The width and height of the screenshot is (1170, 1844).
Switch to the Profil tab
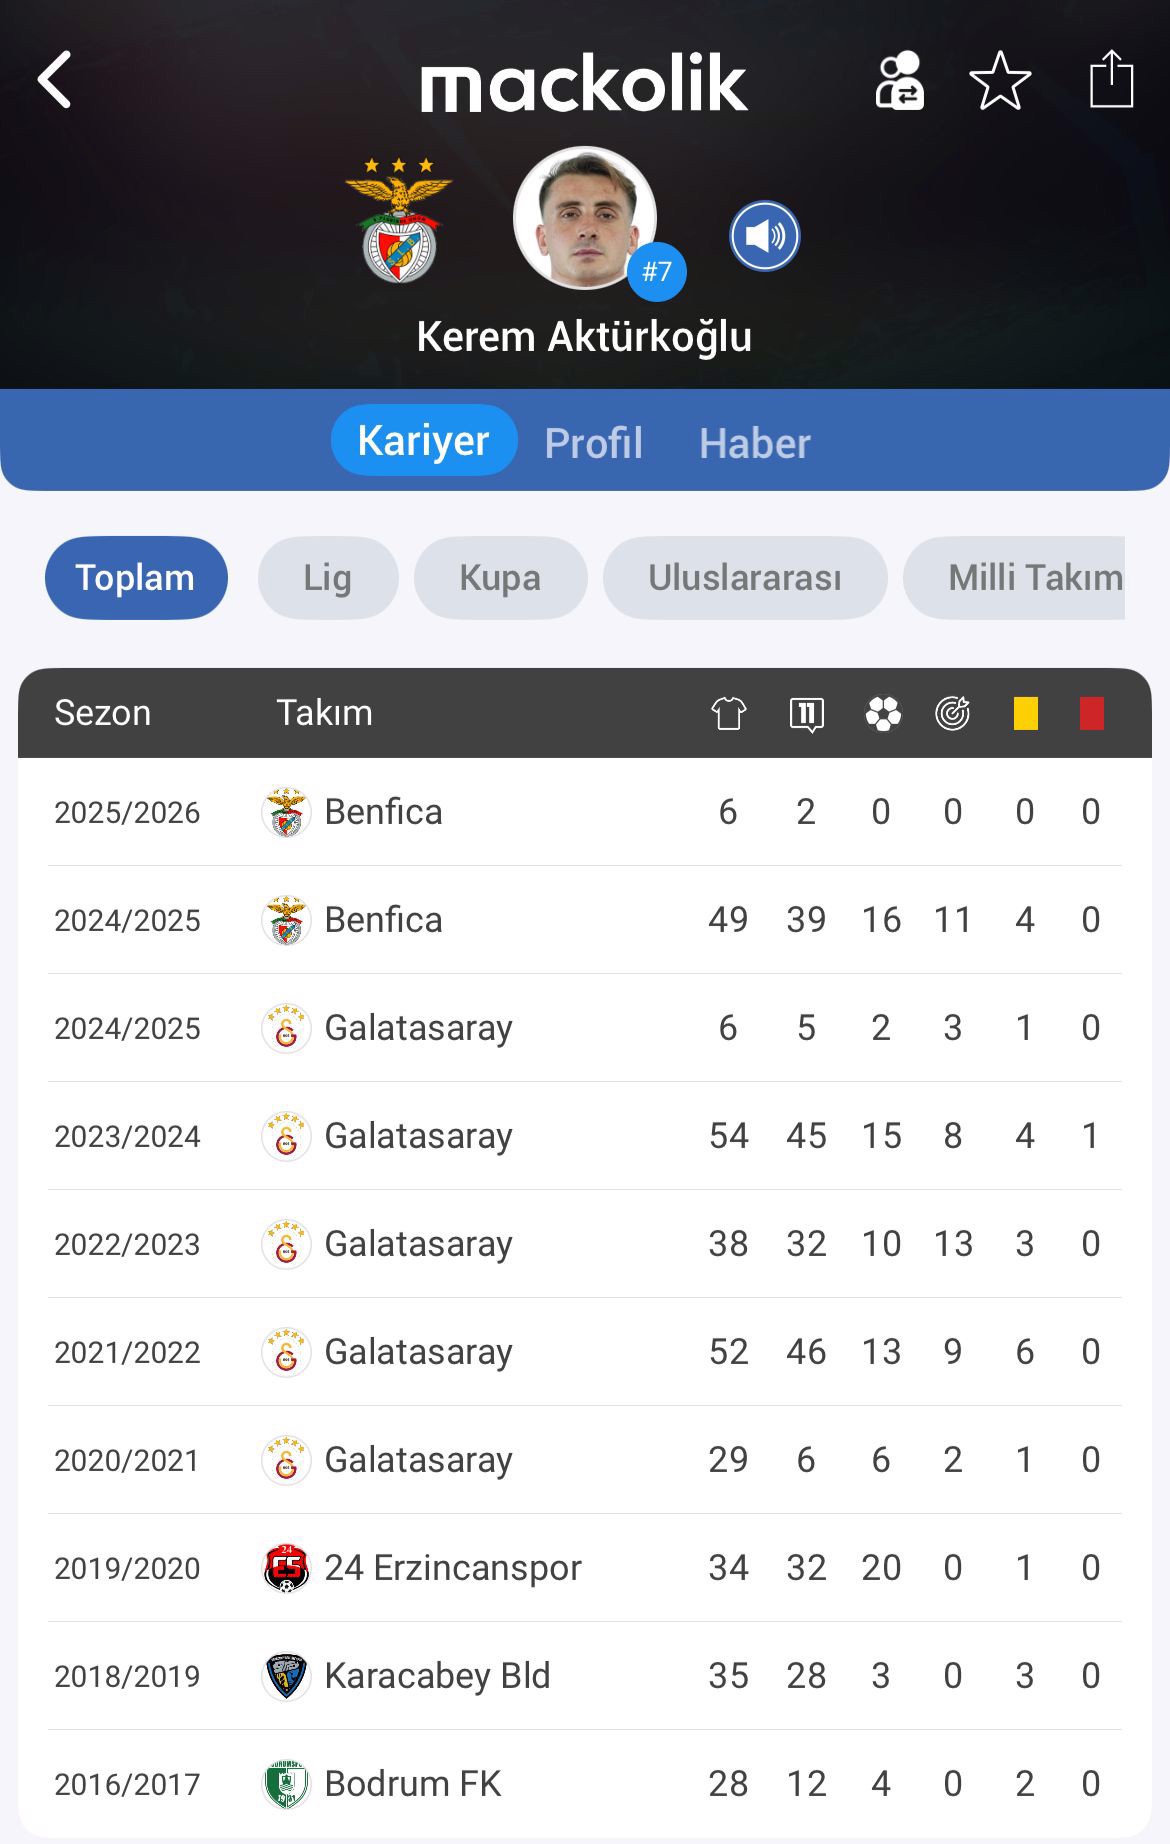click(593, 442)
